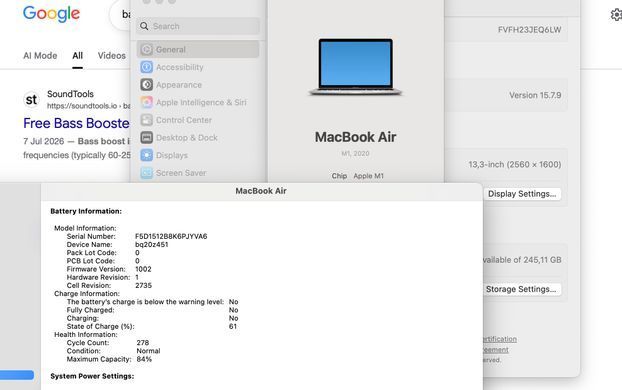Click the Control Center icon
This screenshot has height=390, width=622.
pyautogui.click(x=146, y=120)
